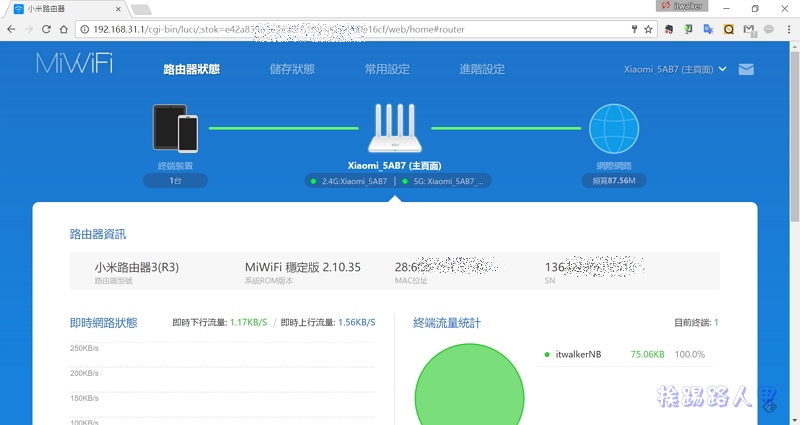The image size is (800, 425).
Task: Open the Gmail checker extension icon
Action: pos(749,30)
